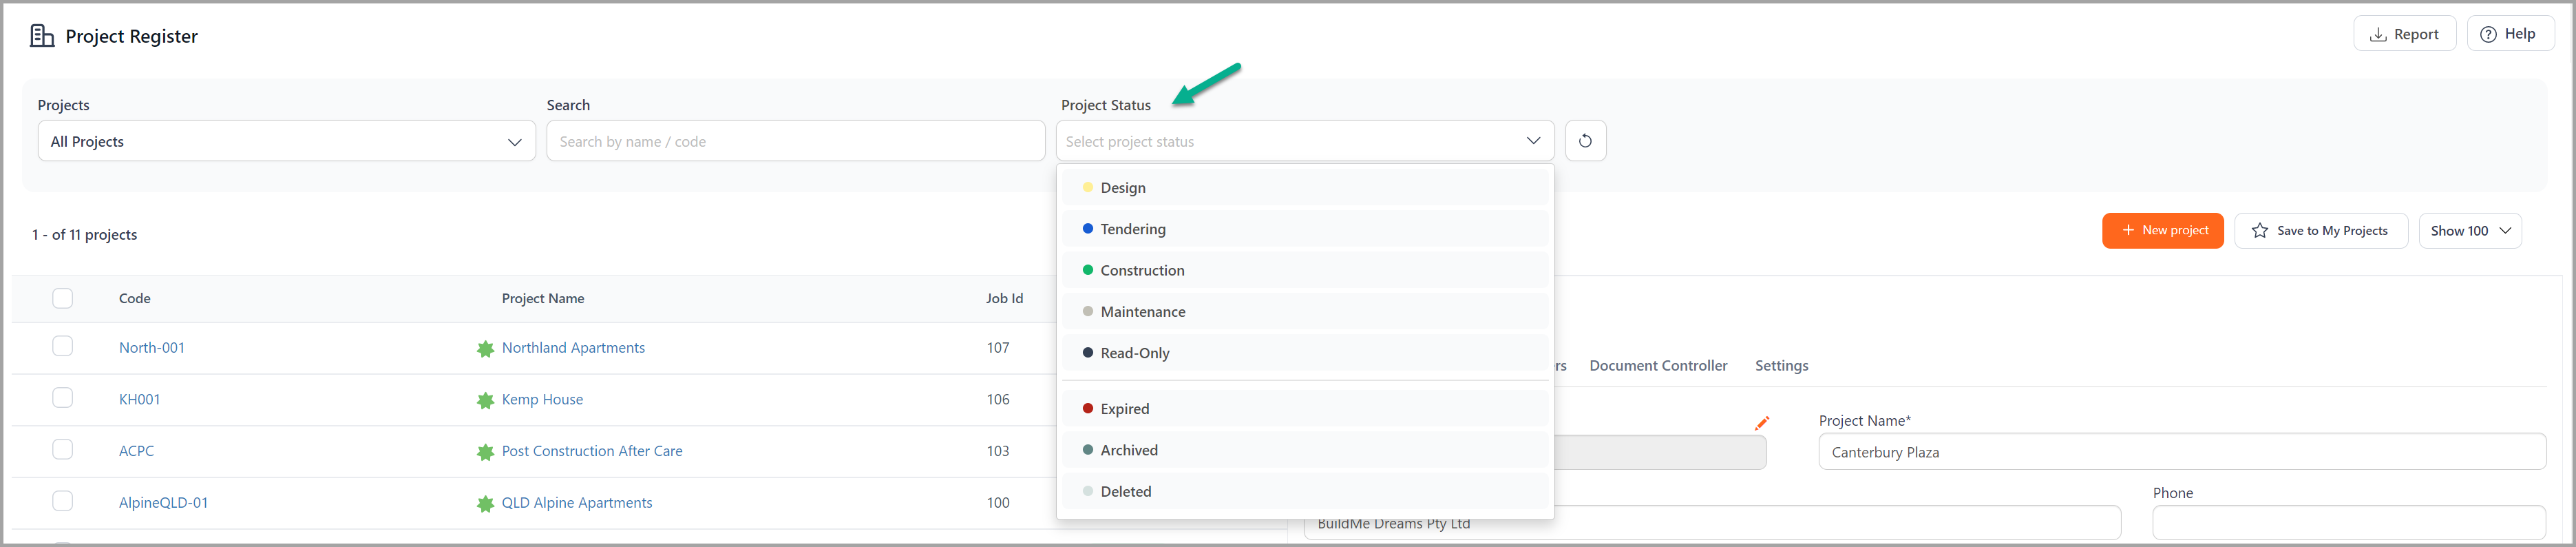Tick the checkbox for KH001 row

click(63, 398)
